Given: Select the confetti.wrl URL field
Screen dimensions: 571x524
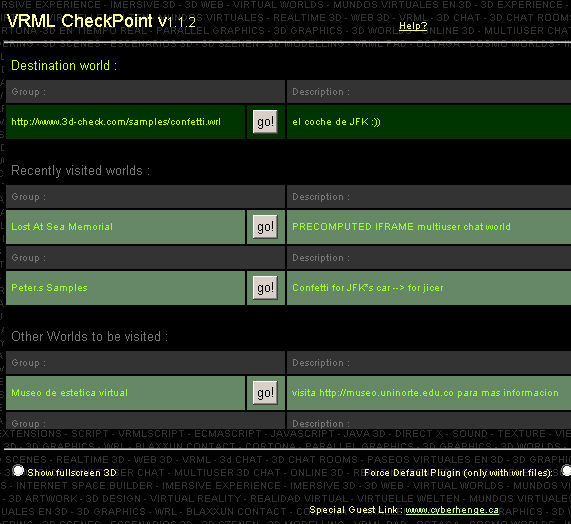Looking at the screenshot, I should (126, 122).
